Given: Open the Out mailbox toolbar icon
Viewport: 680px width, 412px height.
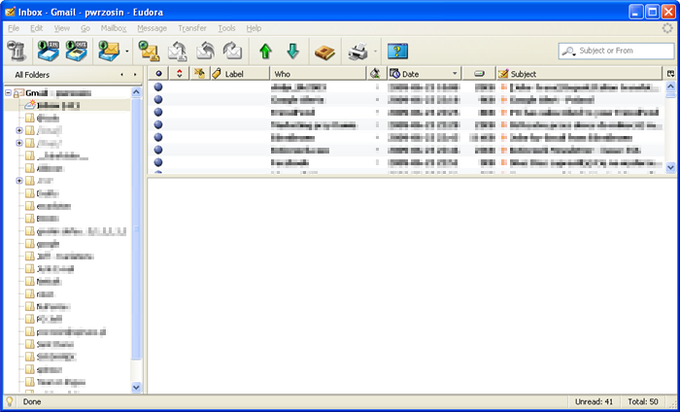Looking at the screenshot, I should [x=76, y=51].
